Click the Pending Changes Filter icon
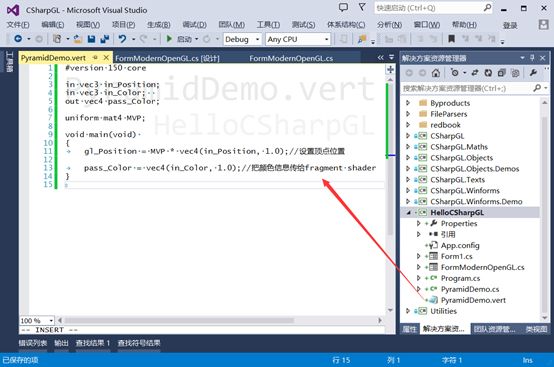Viewport: 554px width, 367px height. click(x=455, y=73)
